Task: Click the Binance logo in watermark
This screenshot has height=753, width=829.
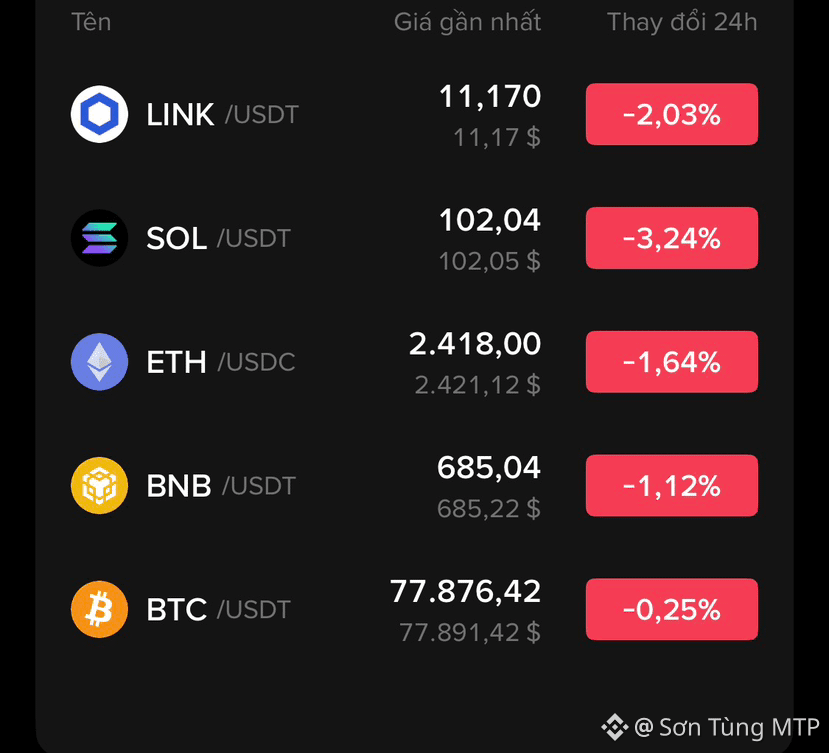Action: [615, 727]
